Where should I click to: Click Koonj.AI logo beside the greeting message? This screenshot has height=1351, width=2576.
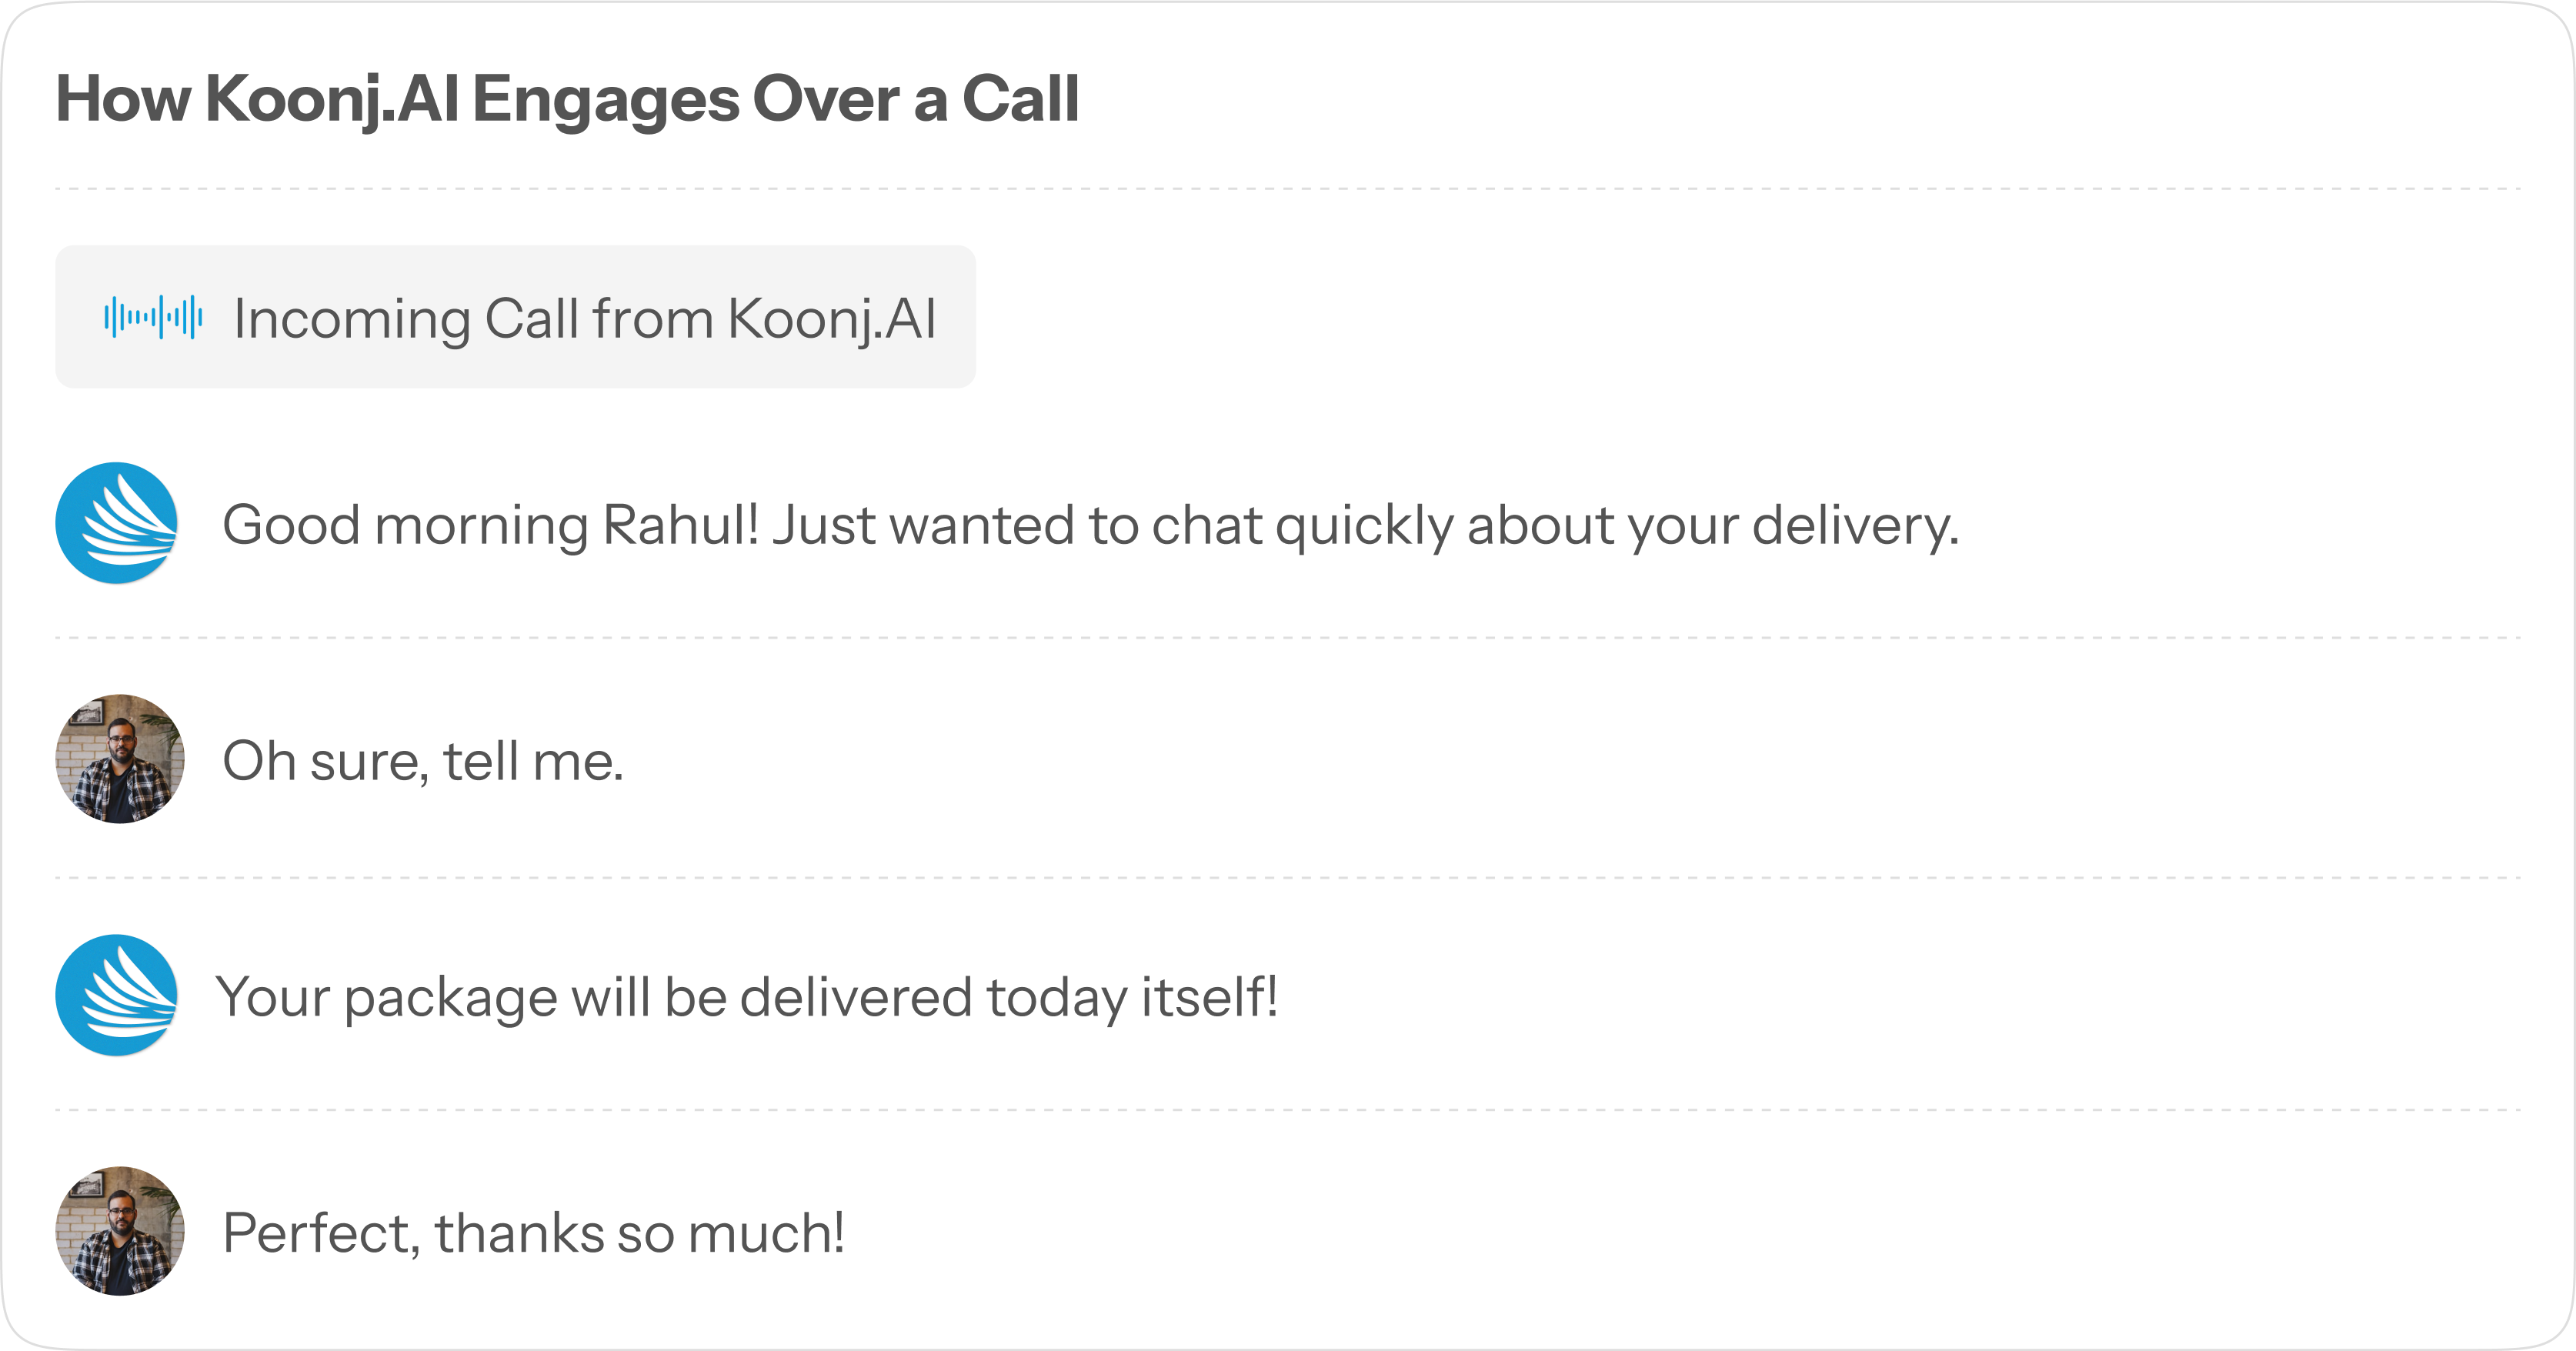(x=117, y=523)
